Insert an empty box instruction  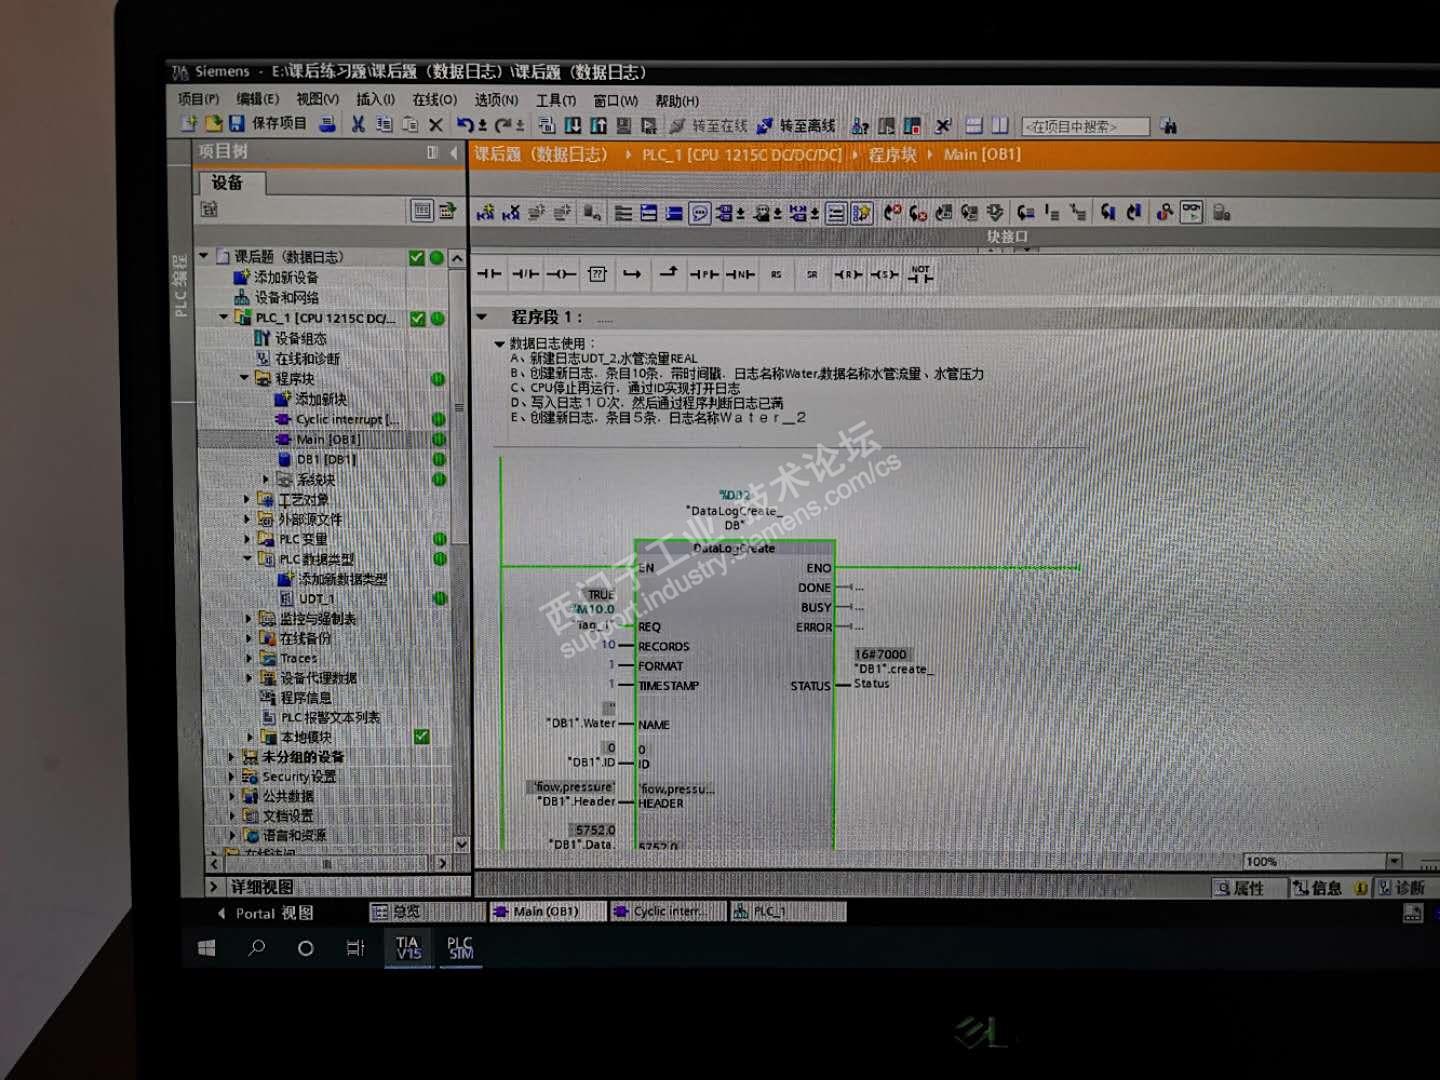pos(597,273)
